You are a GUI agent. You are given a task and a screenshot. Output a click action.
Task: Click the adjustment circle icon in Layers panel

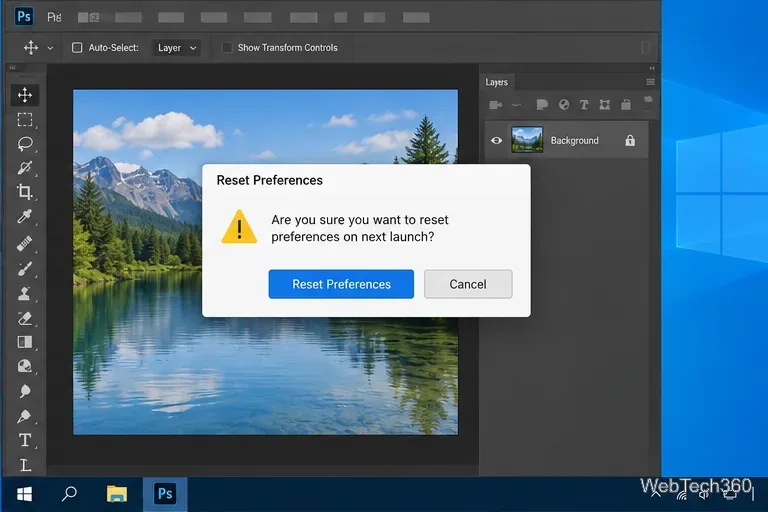pyautogui.click(x=564, y=104)
